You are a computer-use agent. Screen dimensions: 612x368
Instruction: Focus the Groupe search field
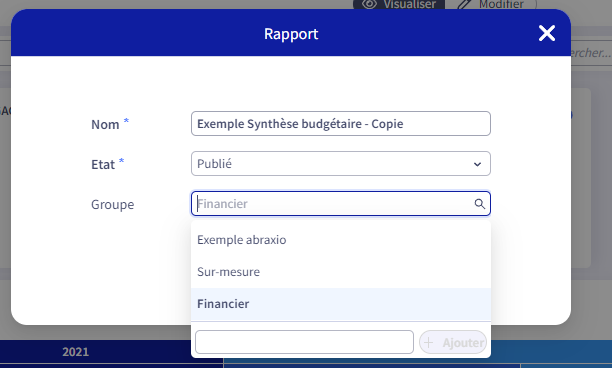(x=341, y=203)
